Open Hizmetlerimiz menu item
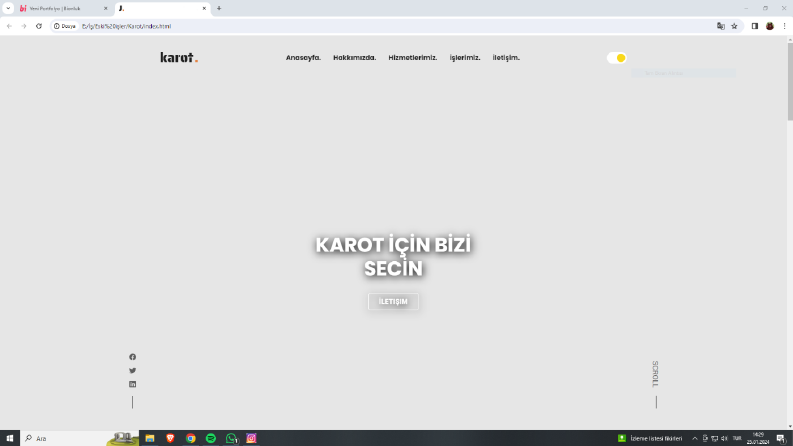Viewport: 793px width, 446px height. click(x=413, y=58)
